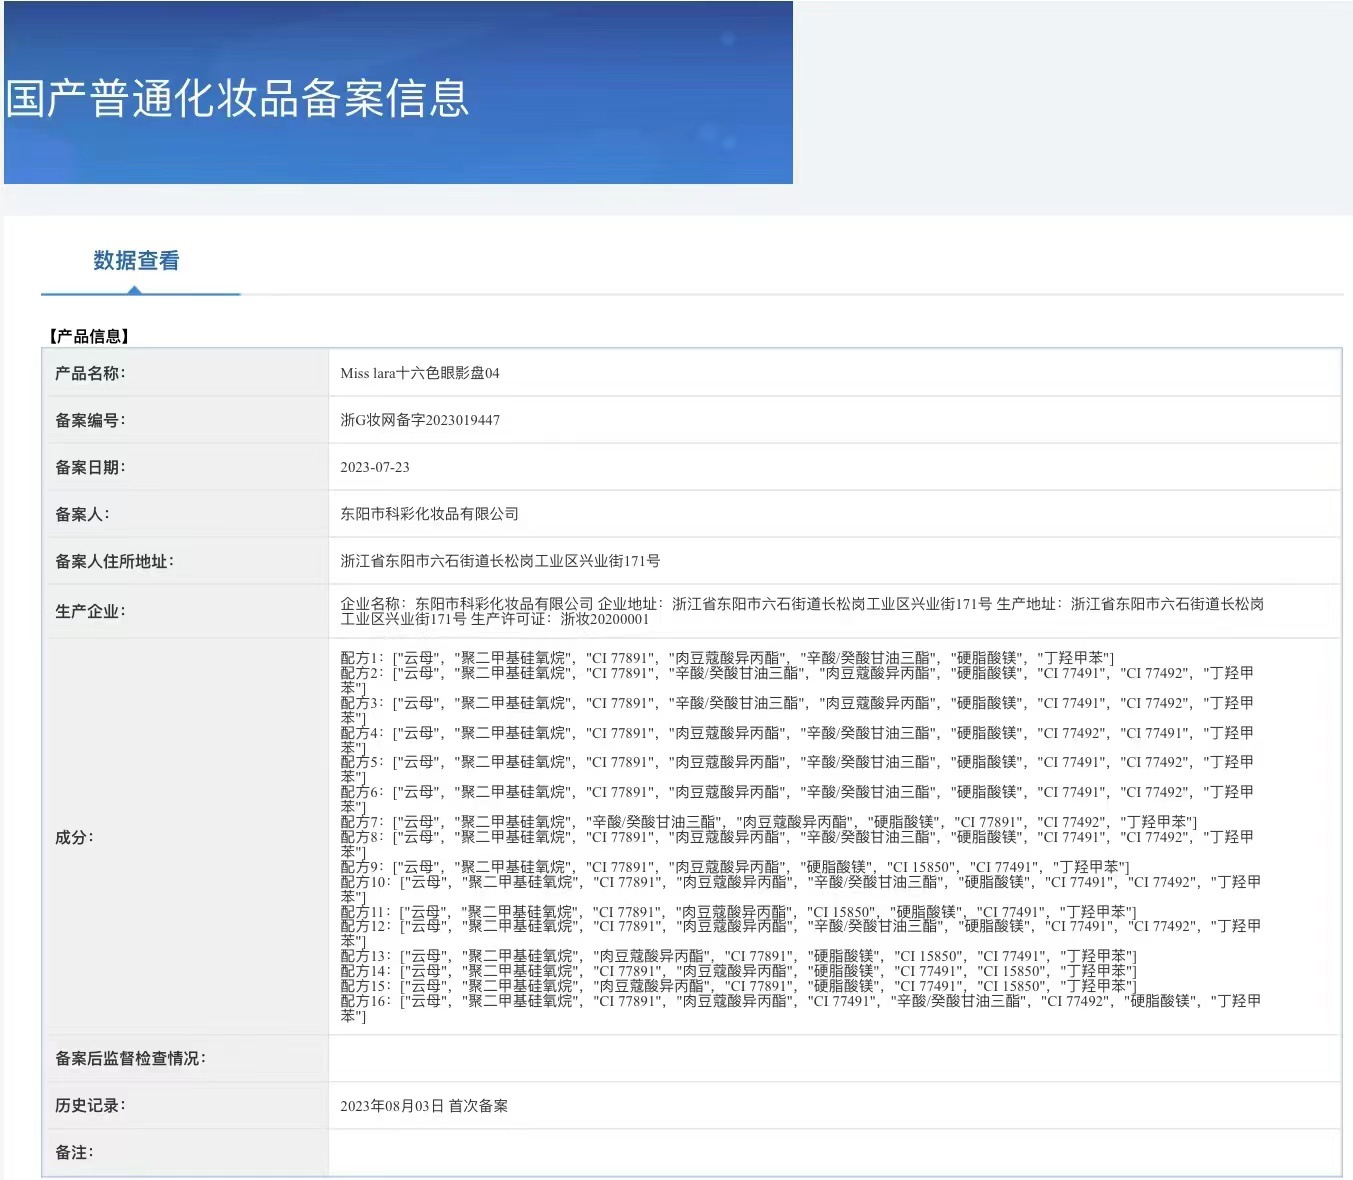Click the 备案人 label
This screenshot has width=1353, height=1180.
(x=82, y=514)
